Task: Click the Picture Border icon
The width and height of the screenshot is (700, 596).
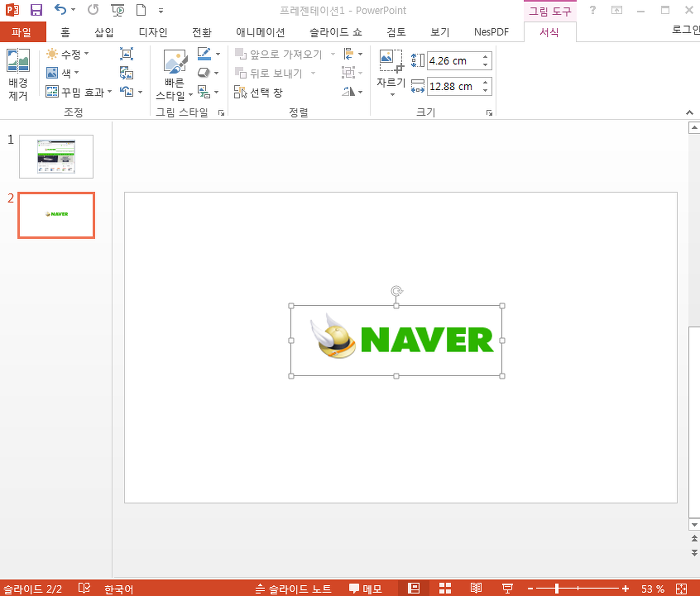Action: click(204, 54)
